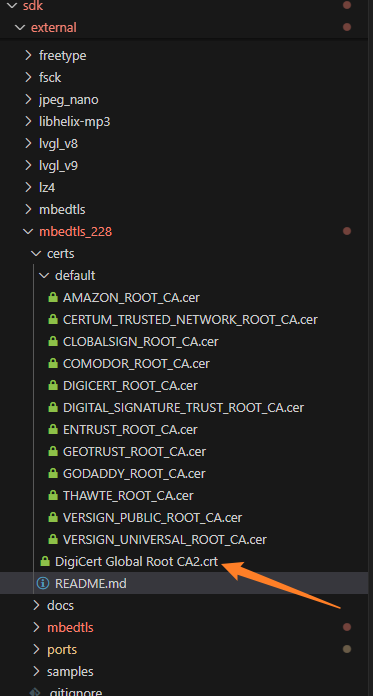The image size is (373, 696).
Task: Expand the libhelix-mp3 folder chevron
Action: [x=28, y=121]
